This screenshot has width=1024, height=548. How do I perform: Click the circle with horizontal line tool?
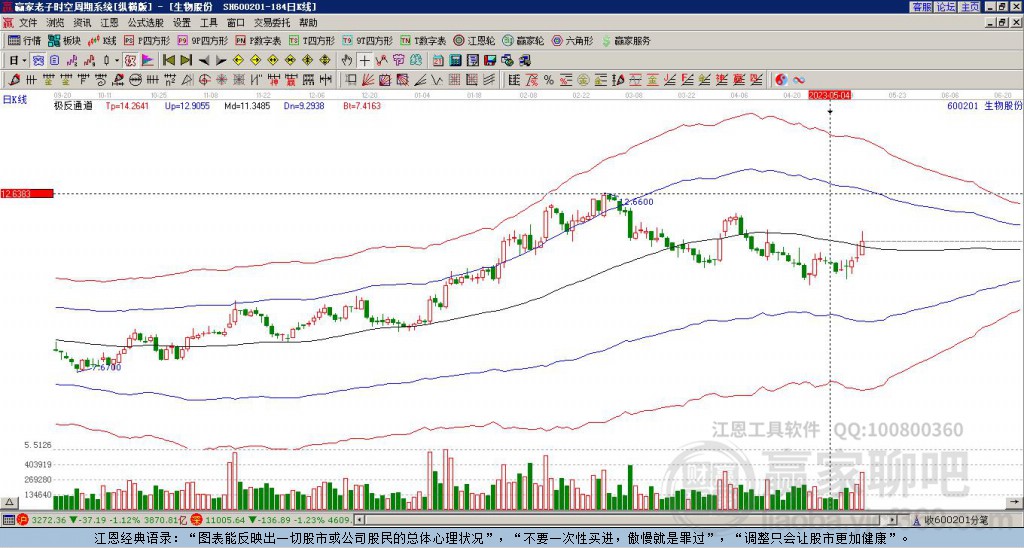(x=135, y=80)
